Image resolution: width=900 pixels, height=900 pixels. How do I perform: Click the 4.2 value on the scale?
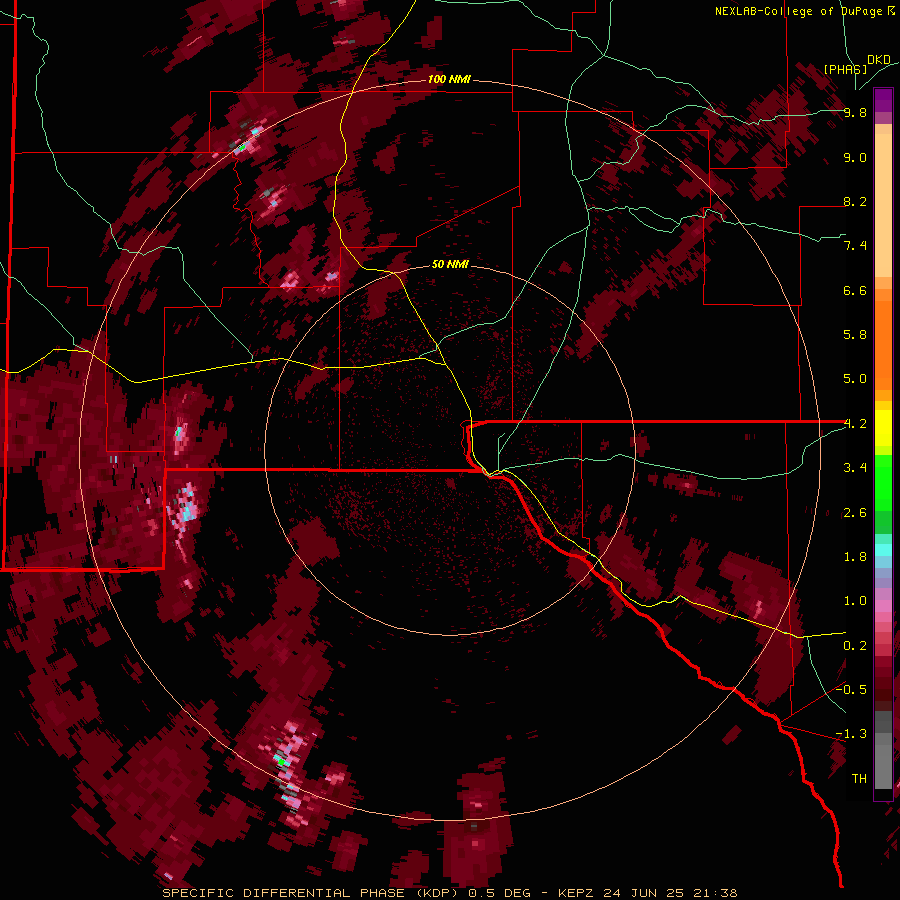[x=855, y=424]
